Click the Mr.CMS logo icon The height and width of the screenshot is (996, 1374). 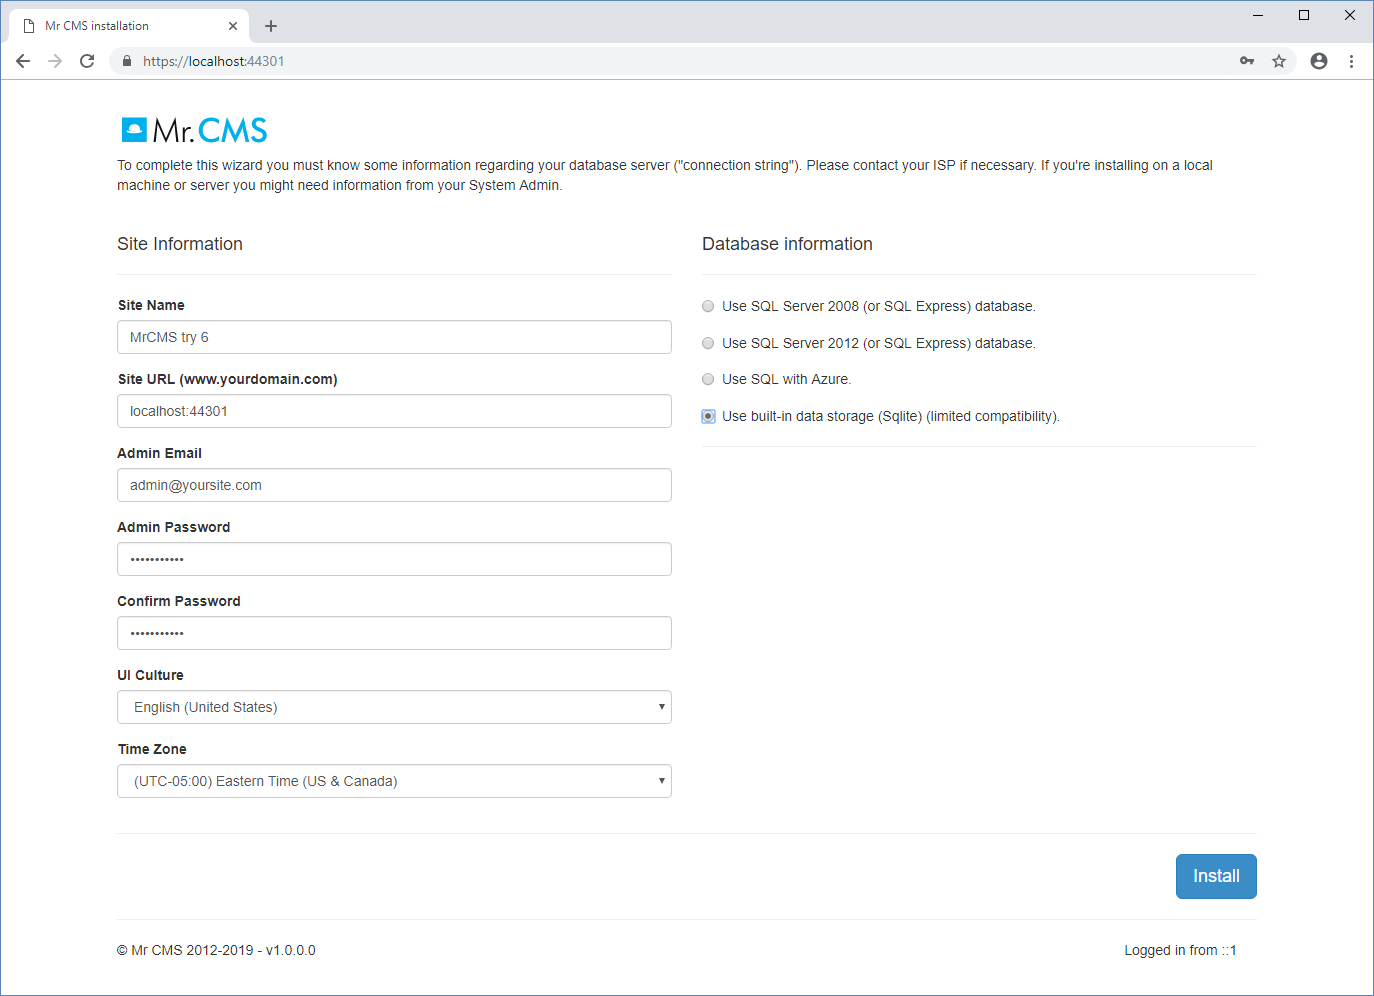pyautogui.click(x=134, y=129)
